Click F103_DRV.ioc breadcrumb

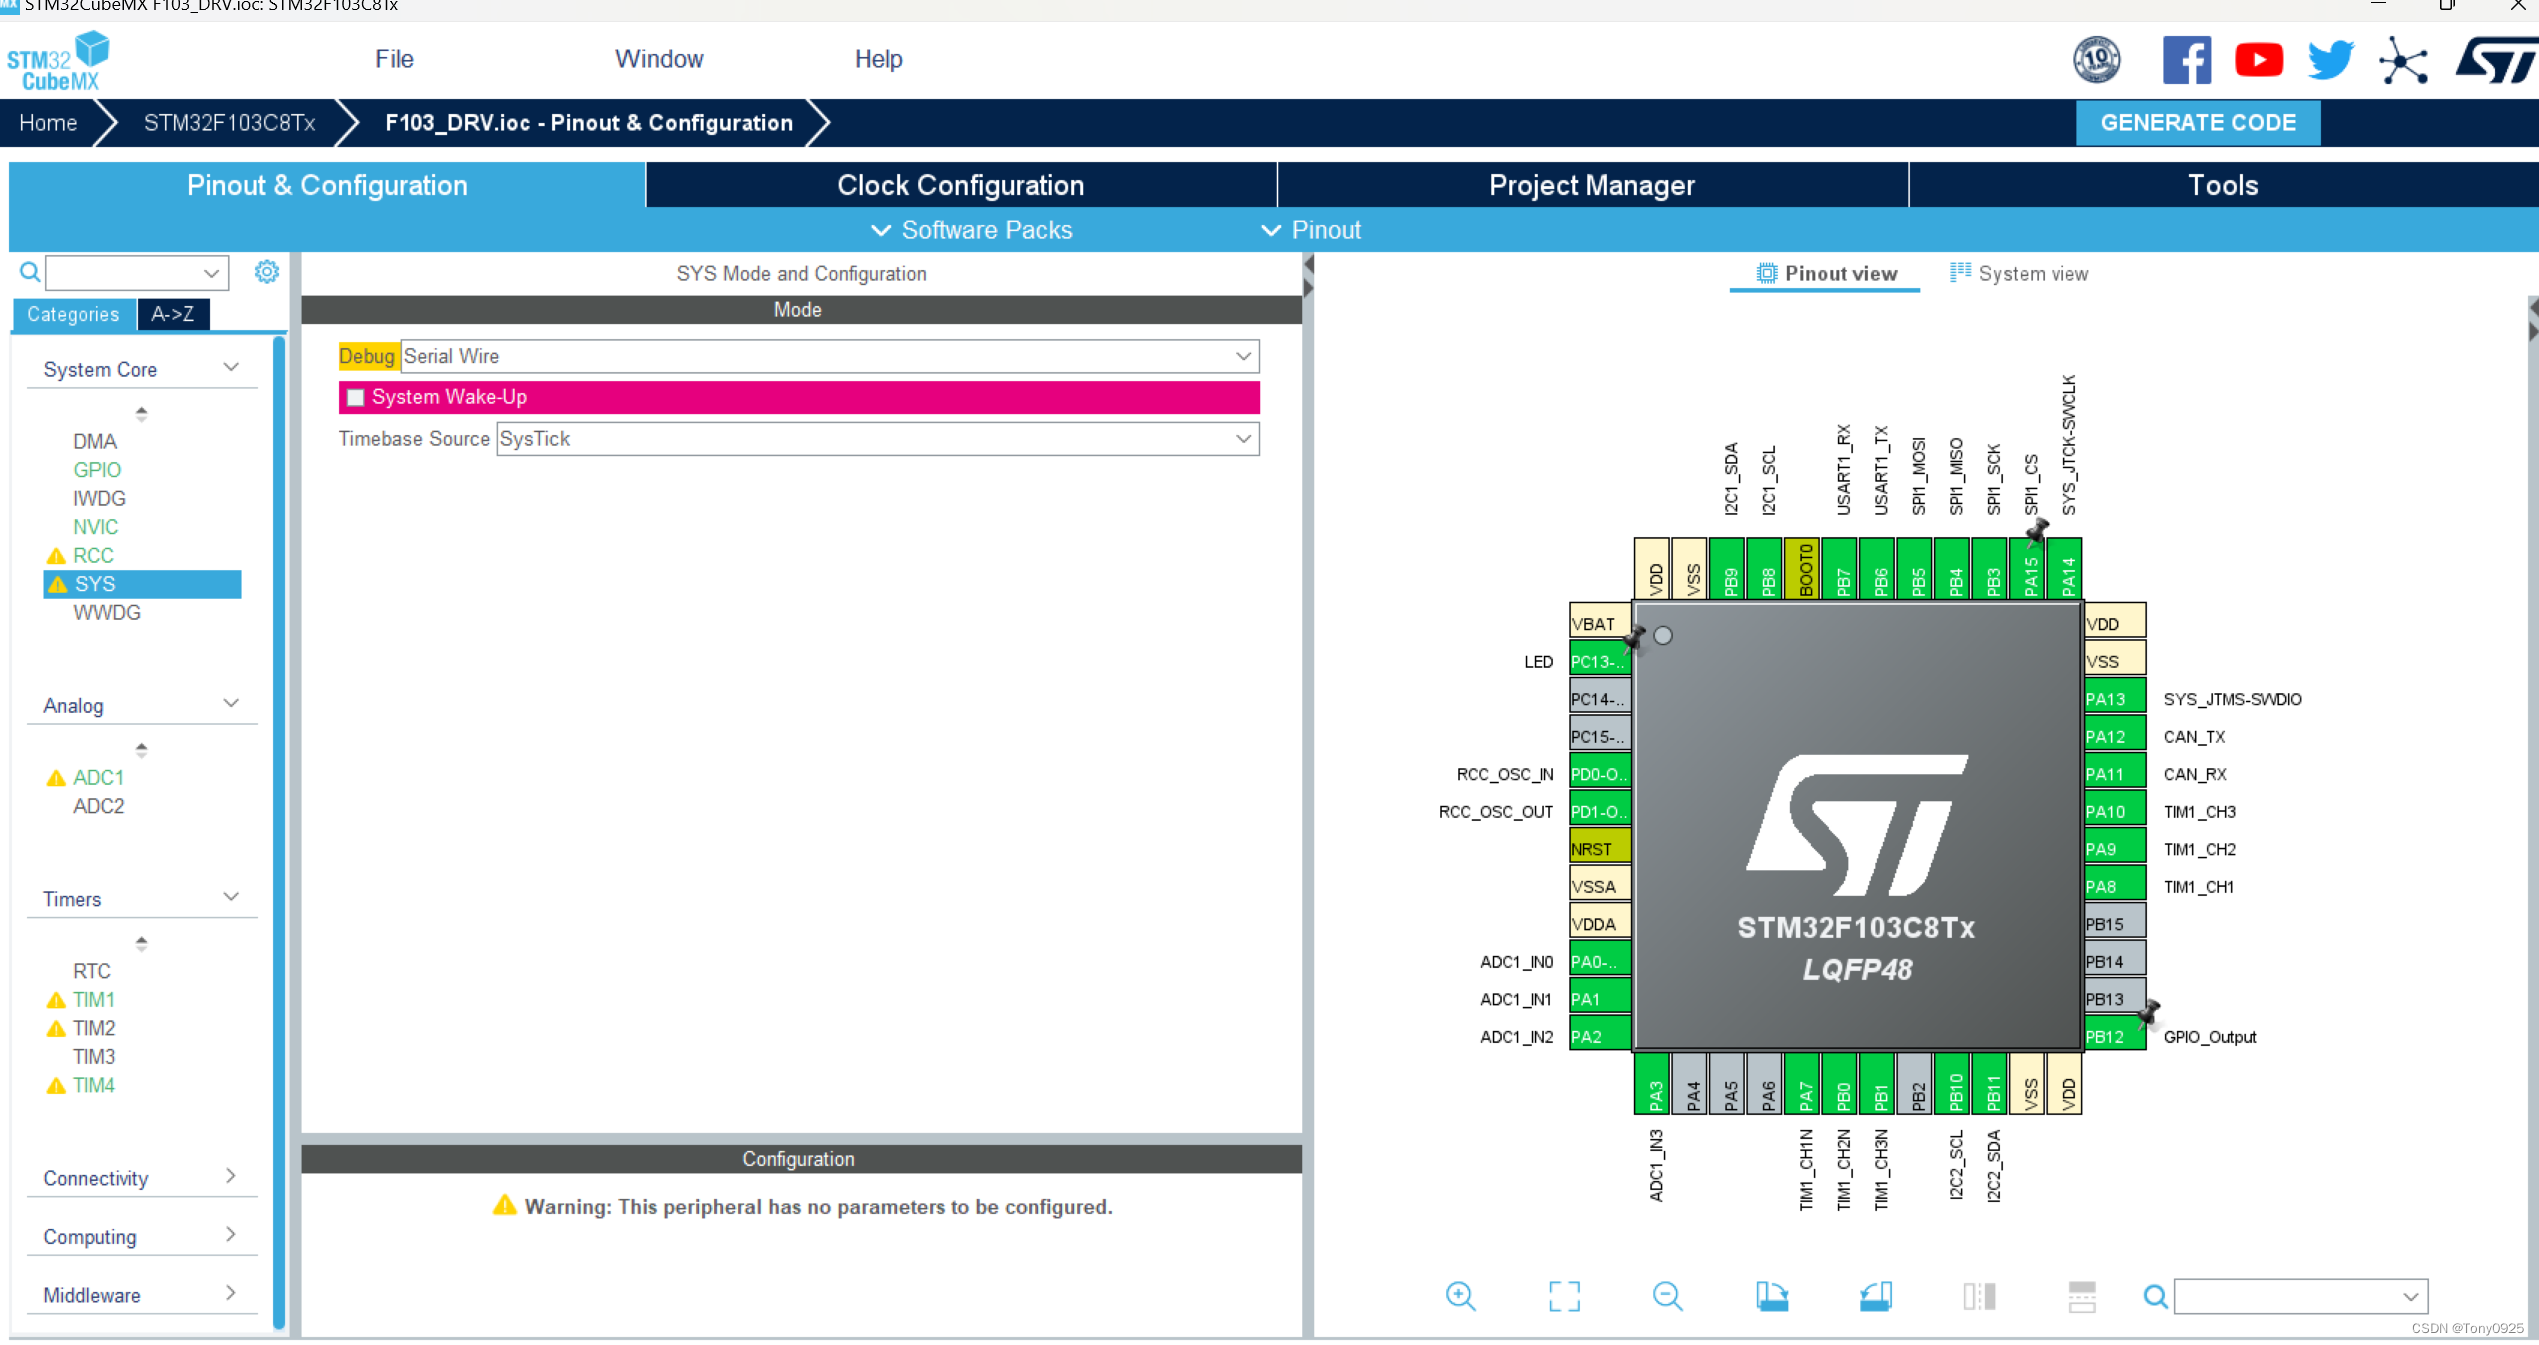(589, 123)
